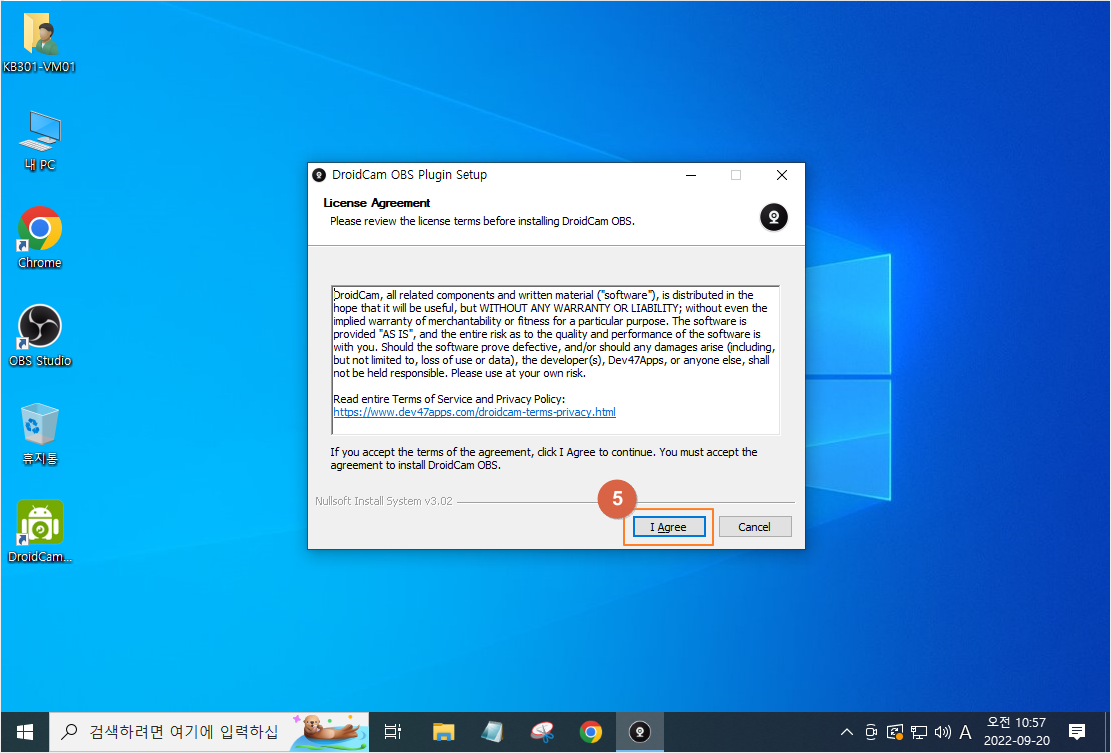This screenshot has height=753, width=1111.
Task: Open the volume speaker tray icon
Action: pos(942,732)
